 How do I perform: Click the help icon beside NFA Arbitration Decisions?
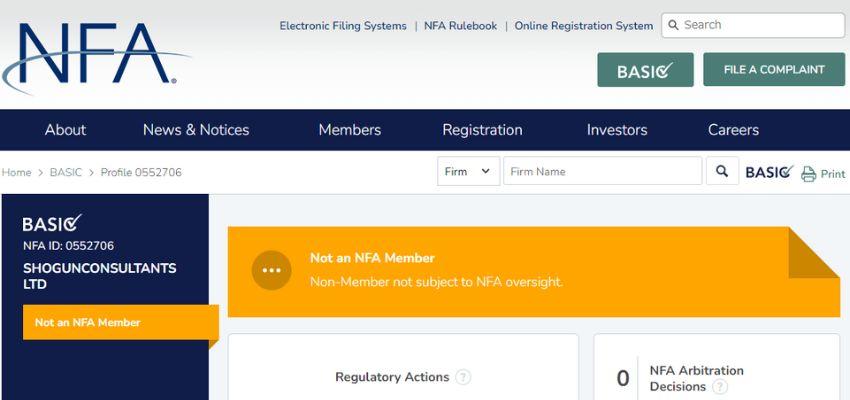tap(719, 387)
